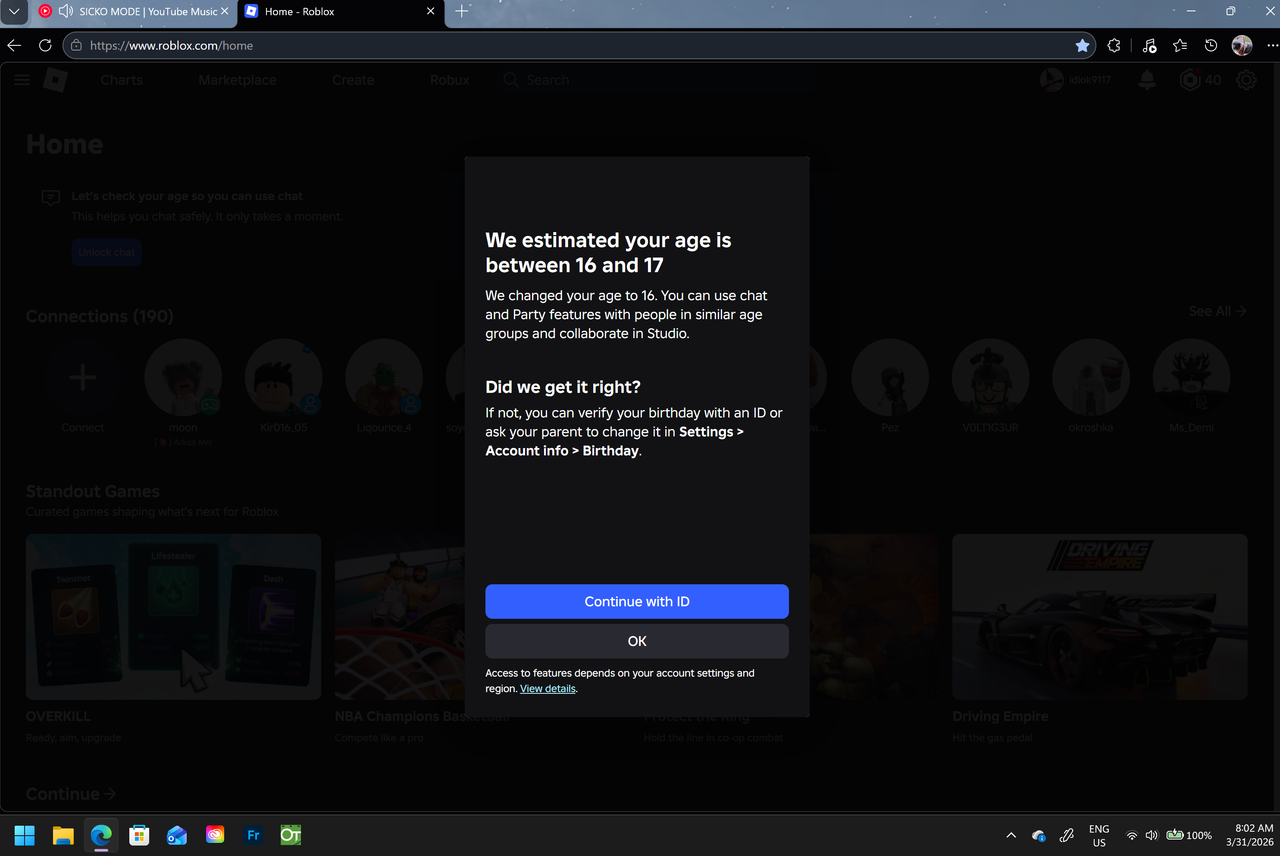Open the Ms_Demi connection avatar

1191,377
